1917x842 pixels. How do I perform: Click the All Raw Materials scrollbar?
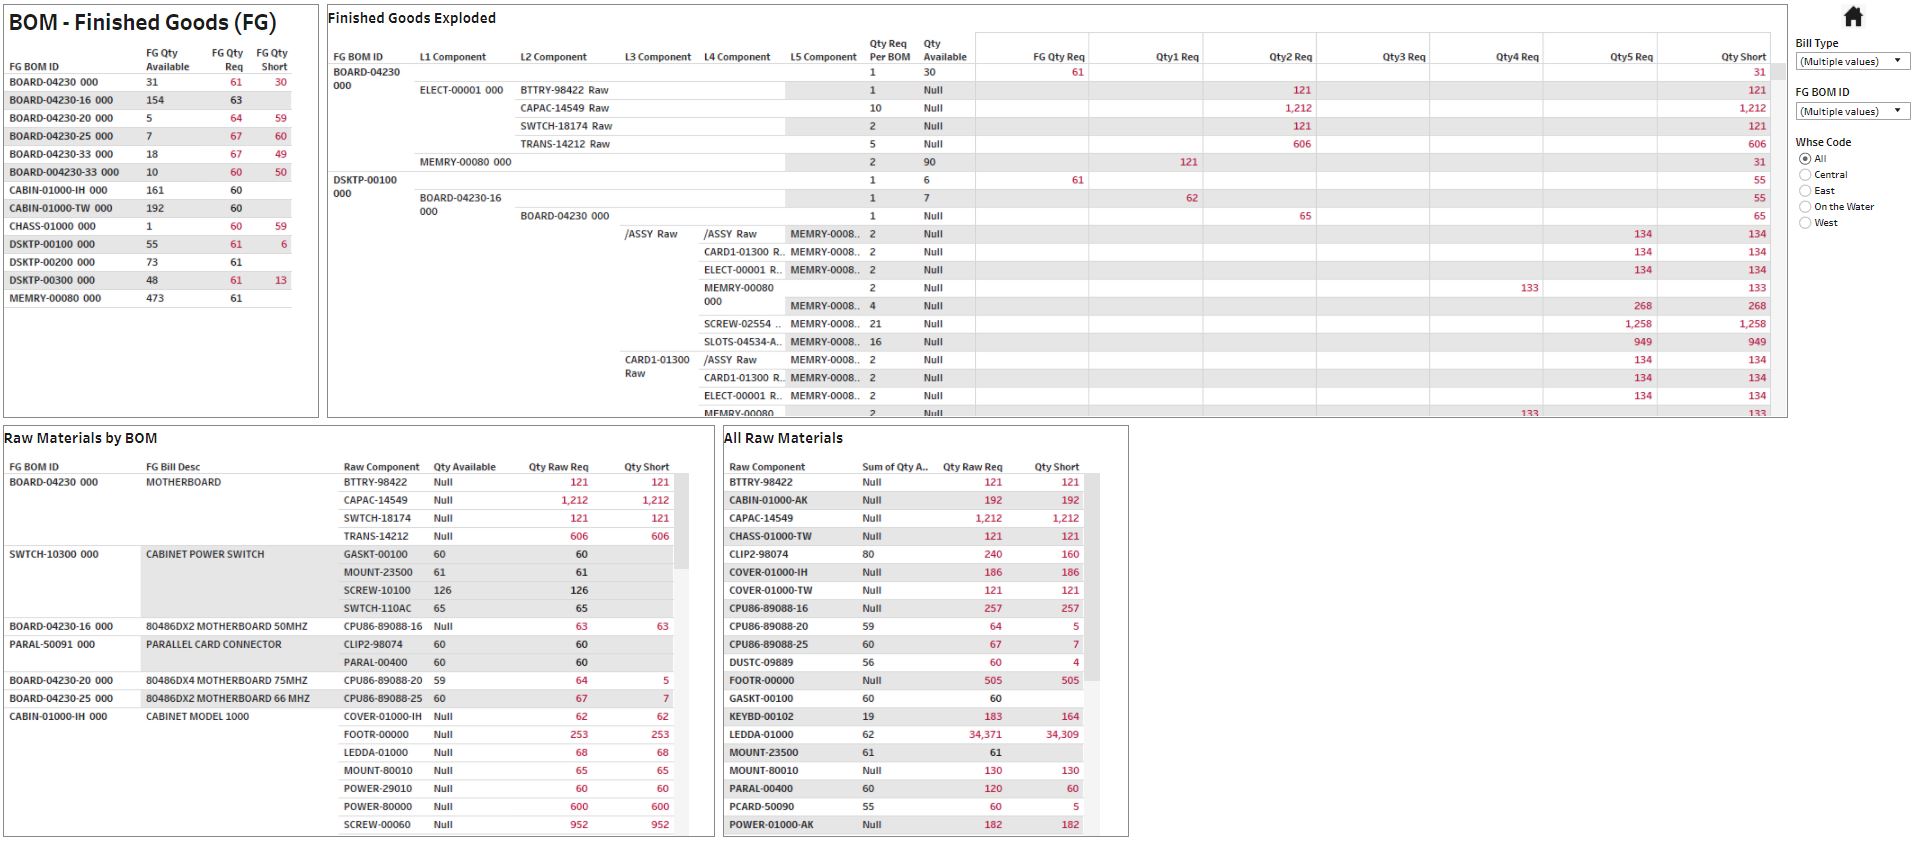(1092, 577)
